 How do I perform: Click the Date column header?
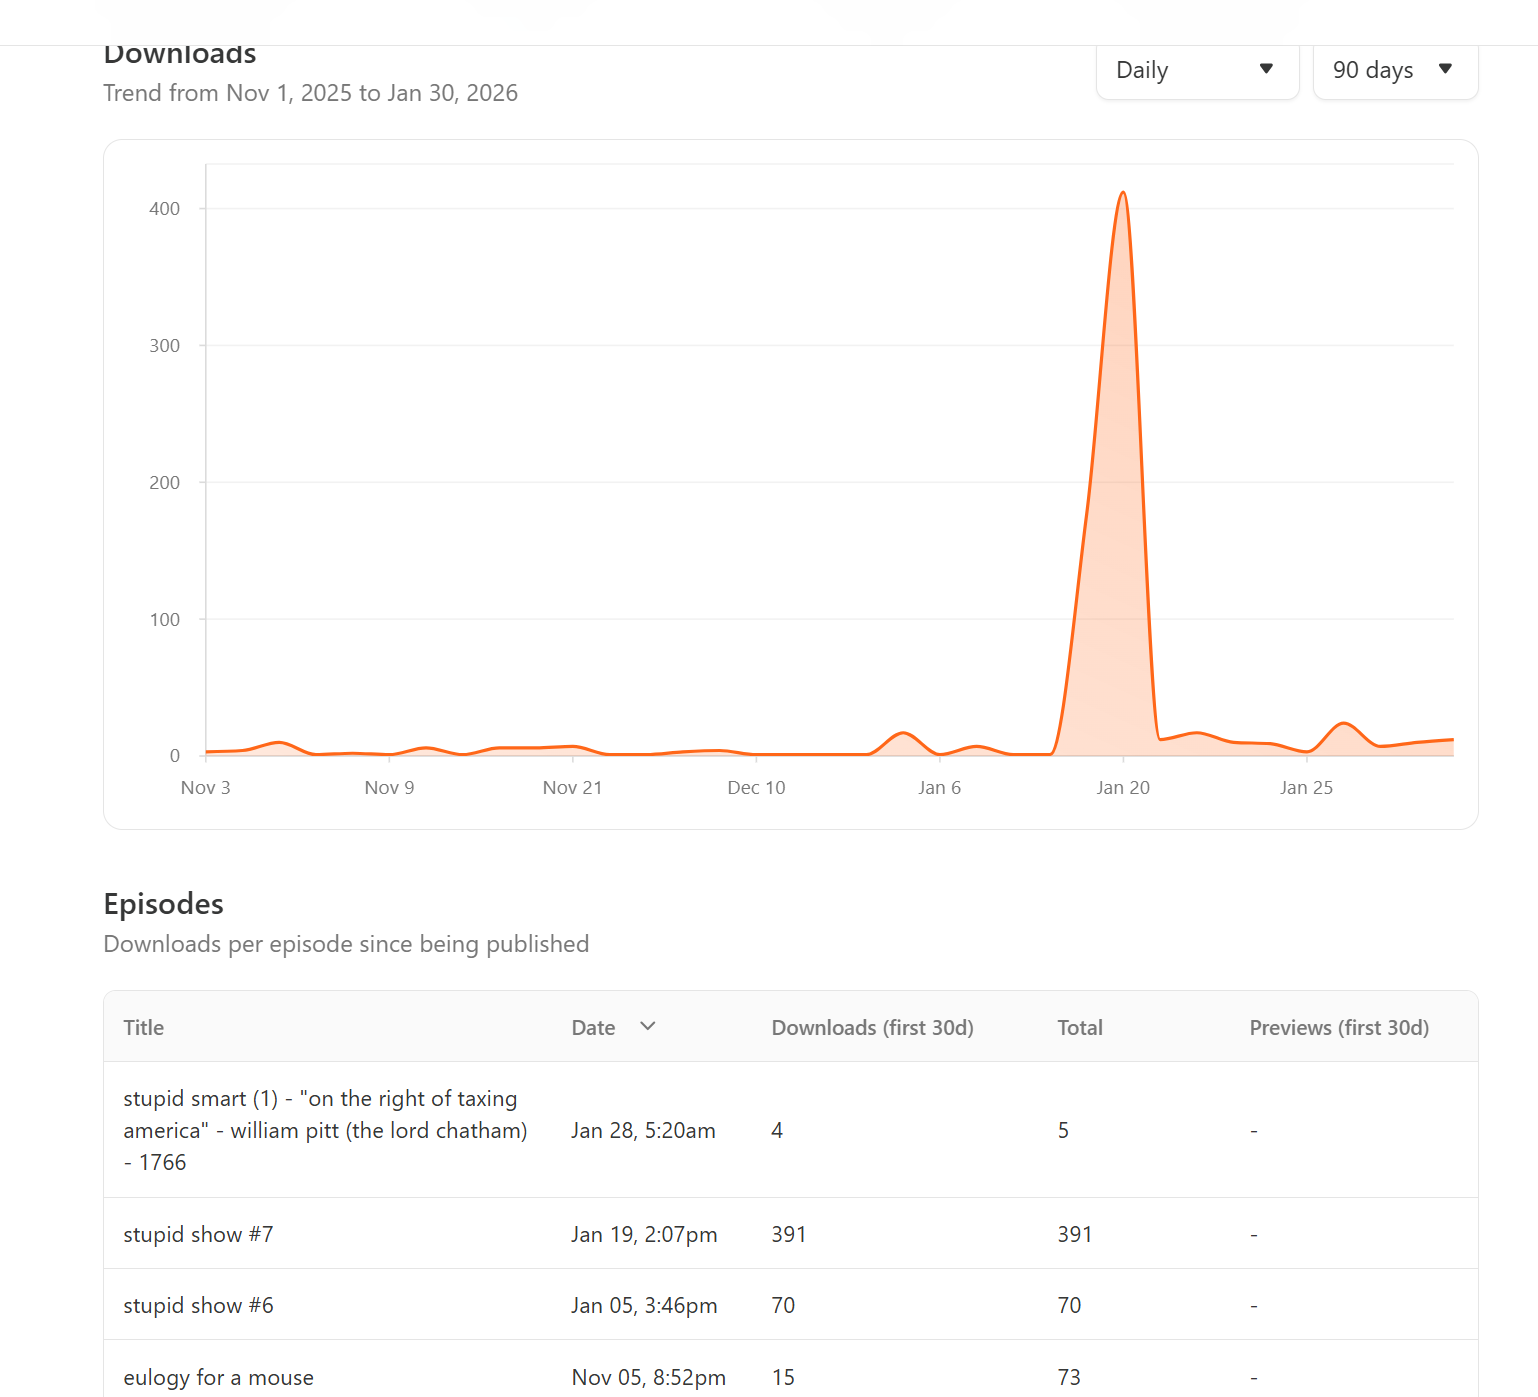tap(593, 1028)
